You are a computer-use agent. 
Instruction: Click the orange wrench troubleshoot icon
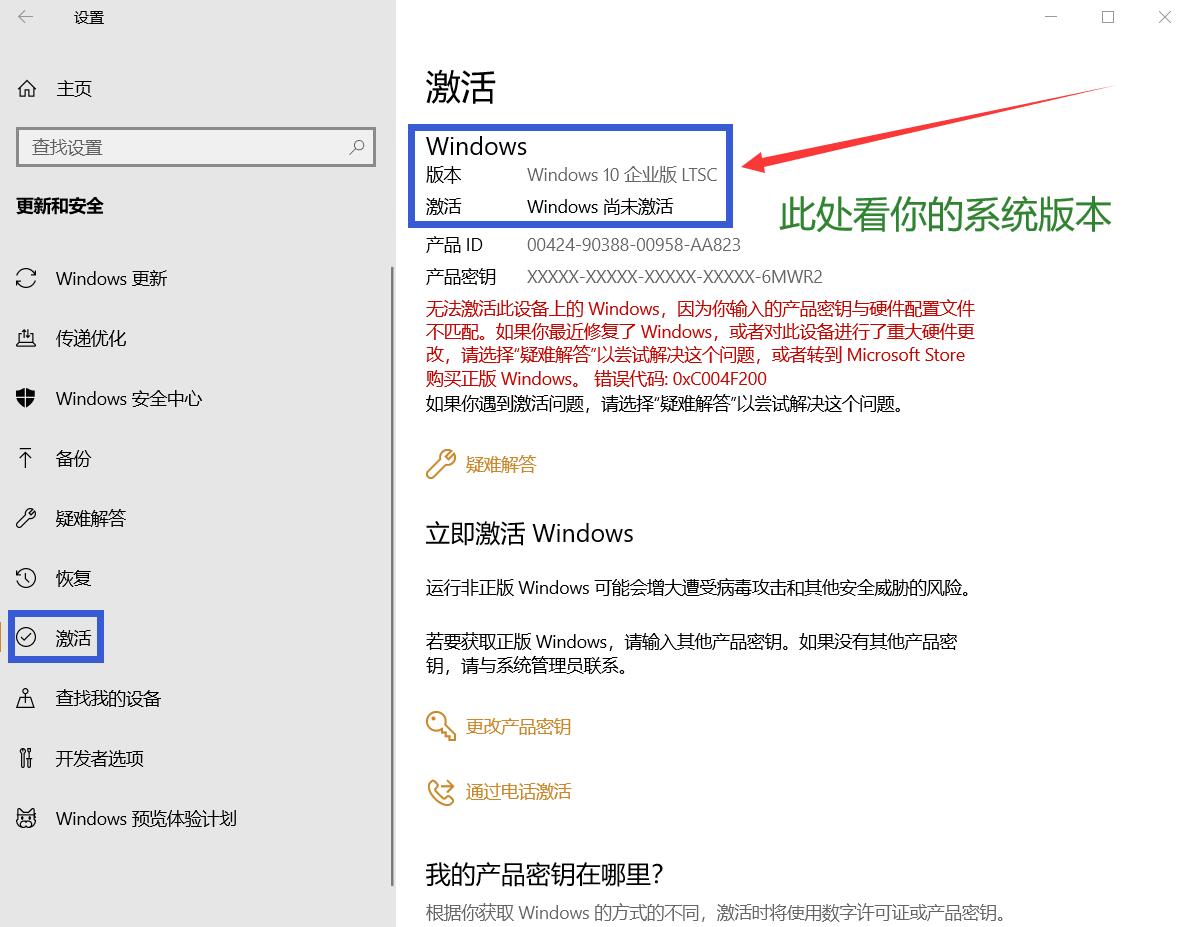[441, 464]
